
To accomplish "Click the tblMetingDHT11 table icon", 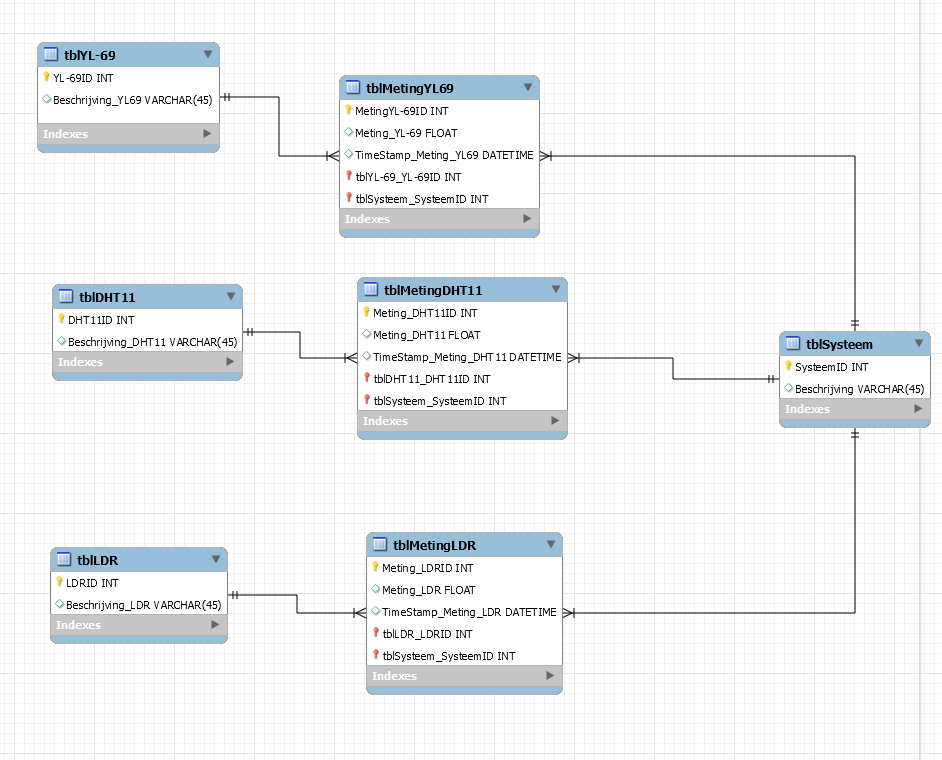I will pos(371,290).
